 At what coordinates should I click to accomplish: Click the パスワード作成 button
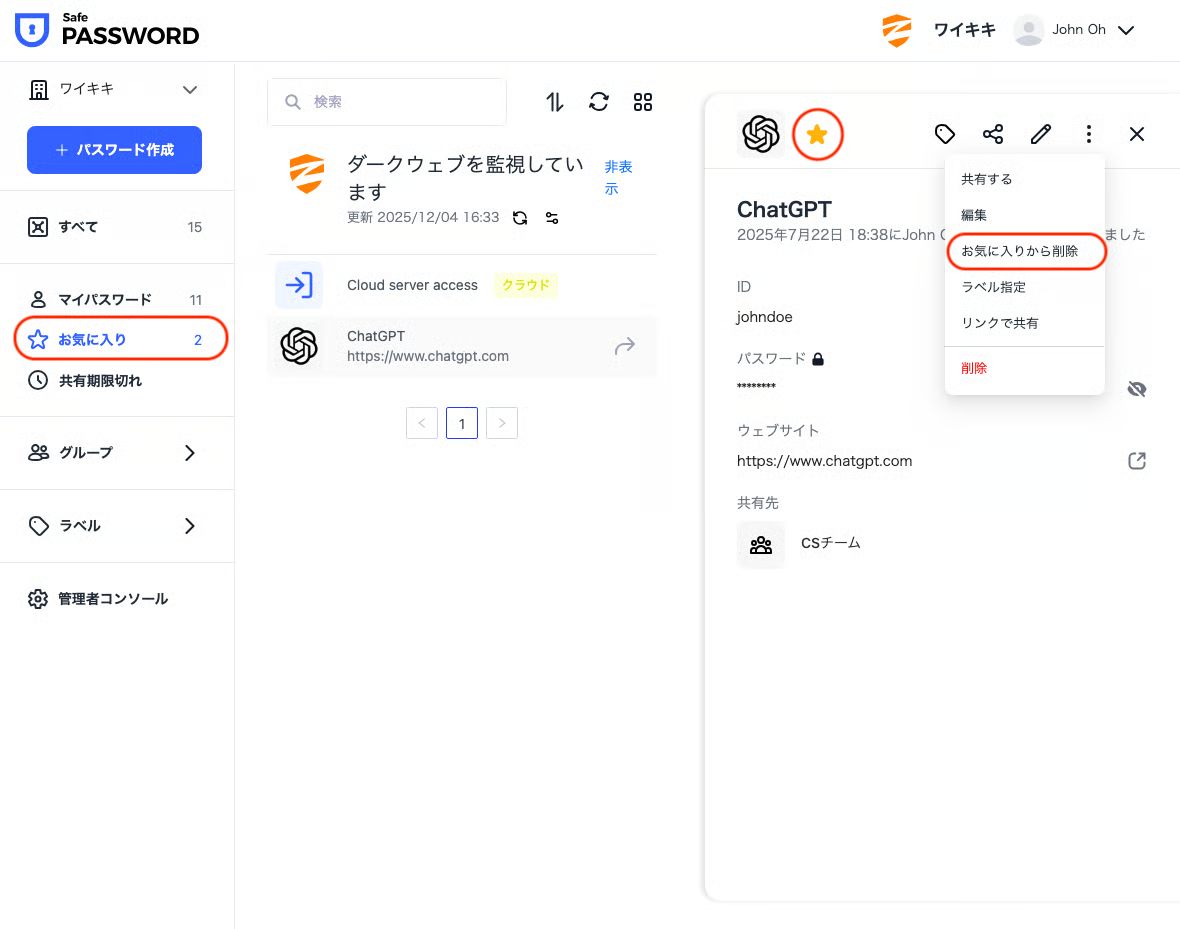pos(114,150)
